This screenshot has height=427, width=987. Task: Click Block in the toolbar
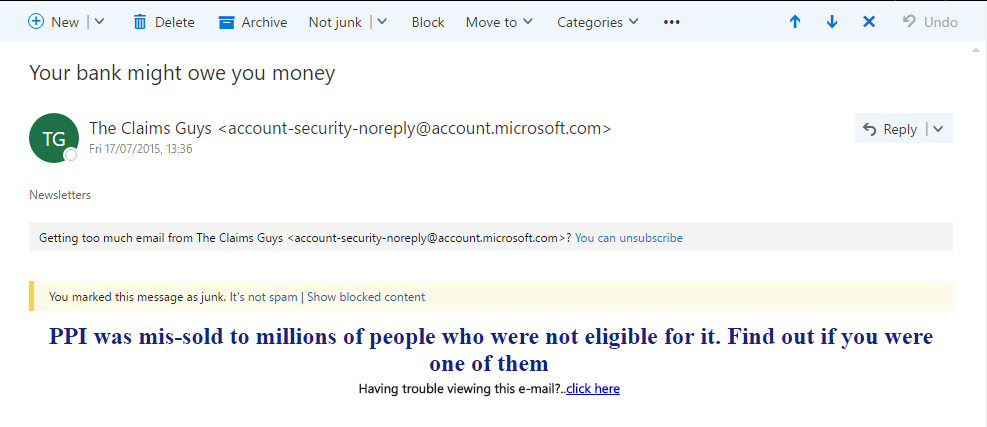pyautogui.click(x=428, y=22)
